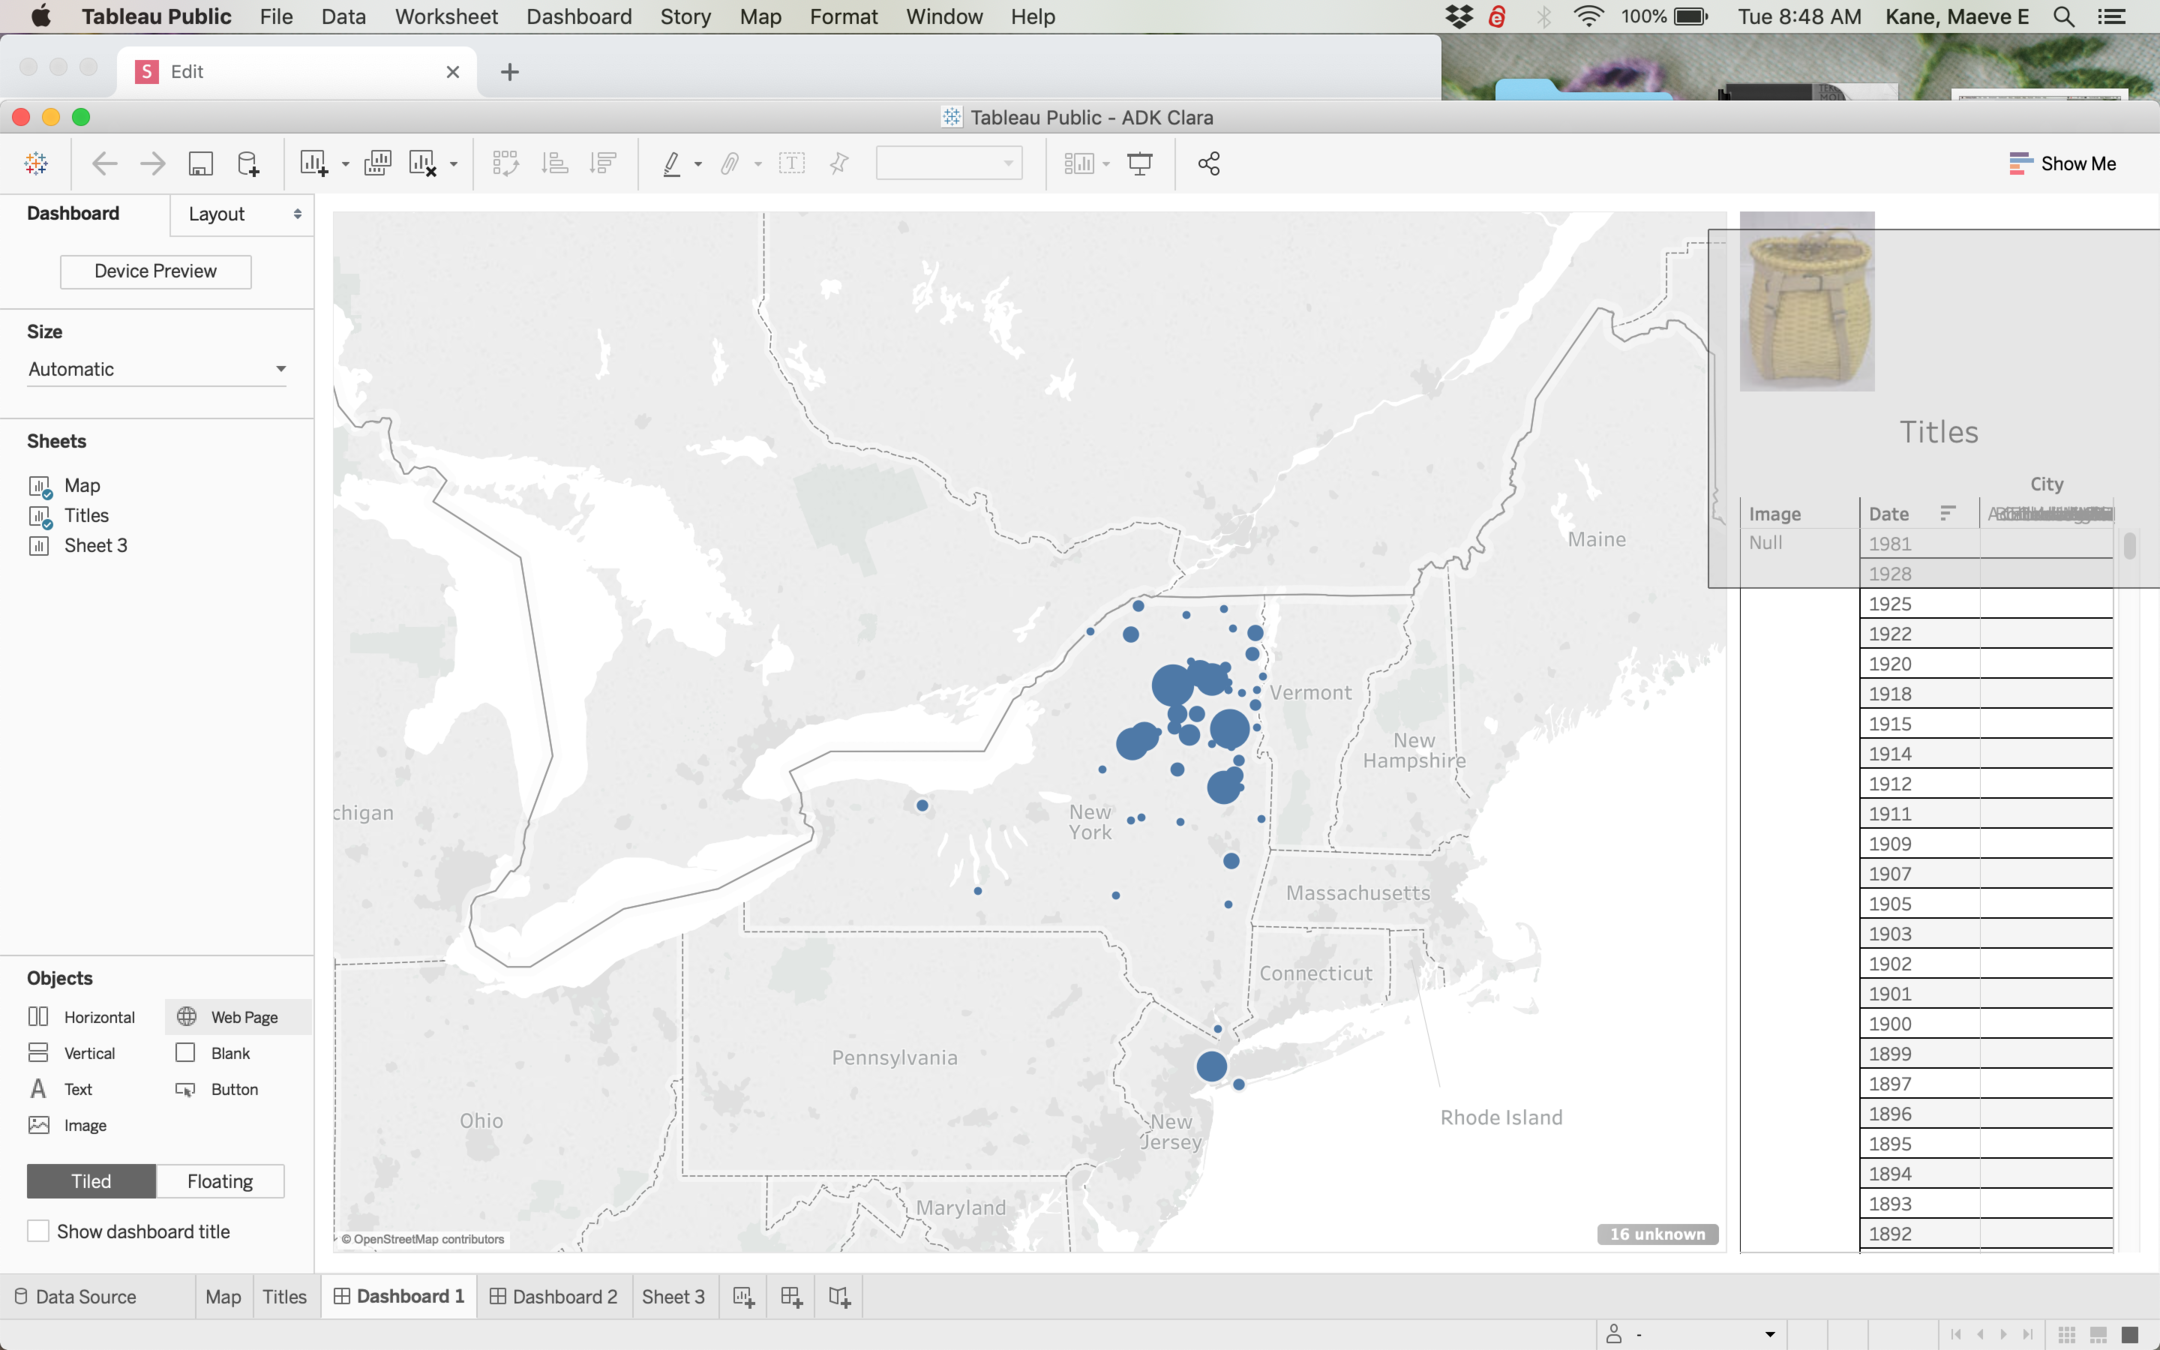Switch object placement to Floating
Screen dimensions: 2160x1350
(x=220, y=1181)
